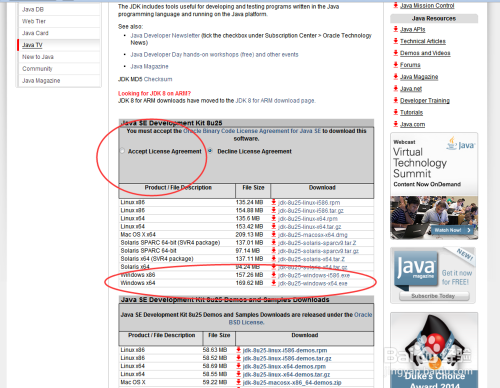Viewport: 500px width, 388px height.
Task: Click the download arrow icon next to jdk-8u25-windows-x64.exe
Action: coord(274,283)
